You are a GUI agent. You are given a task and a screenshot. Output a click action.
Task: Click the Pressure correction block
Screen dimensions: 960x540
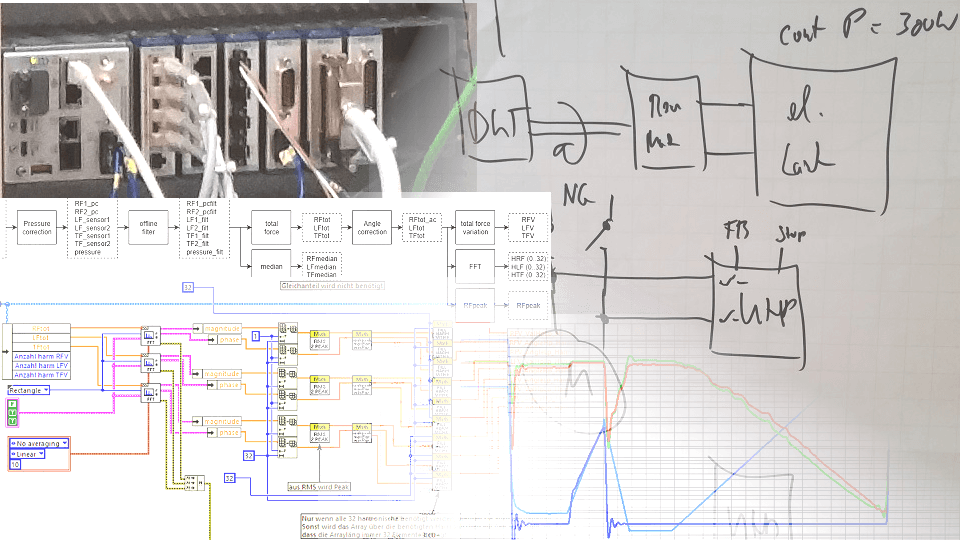pyautogui.click(x=37, y=228)
